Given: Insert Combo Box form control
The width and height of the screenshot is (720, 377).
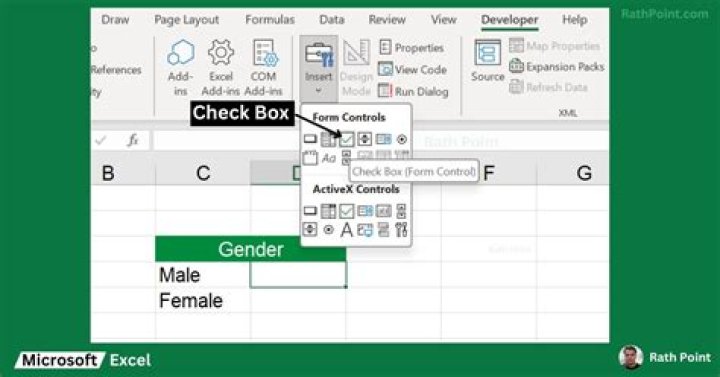Looking at the screenshot, I should pos(328,139).
